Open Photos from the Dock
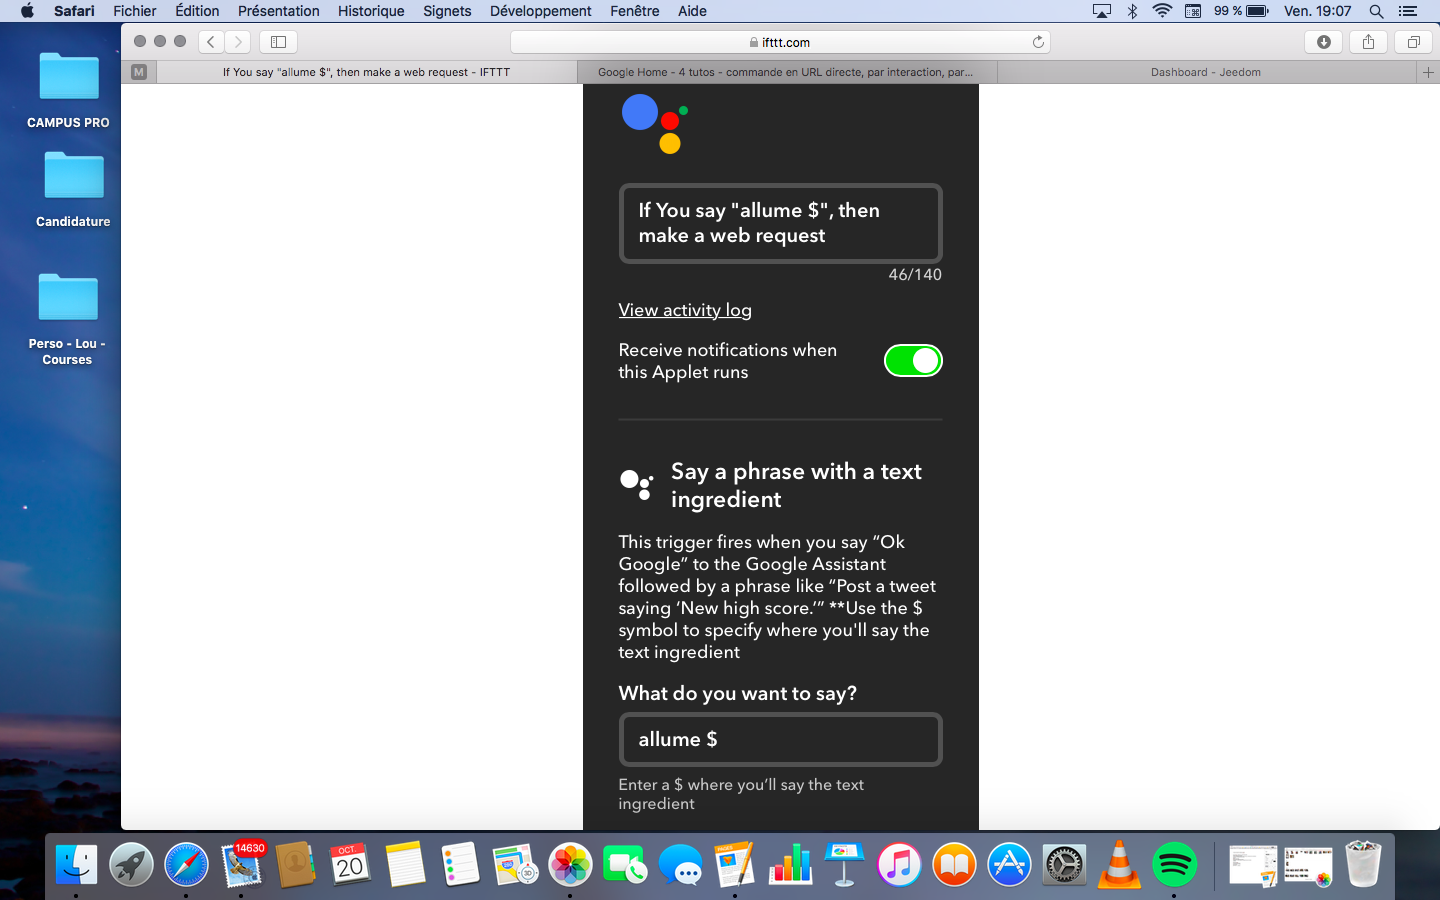Image resolution: width=1440 pixels, height=900 pixels. tap(570, 865)
